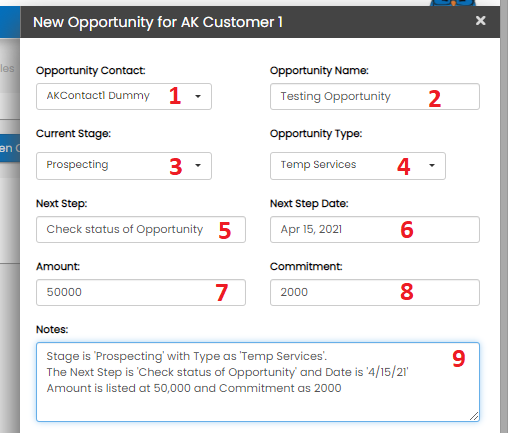This screenshot has height=436, width=508.
Task: Expand the Current Stage Prospecting dropdown
Action: coord(124,166)
